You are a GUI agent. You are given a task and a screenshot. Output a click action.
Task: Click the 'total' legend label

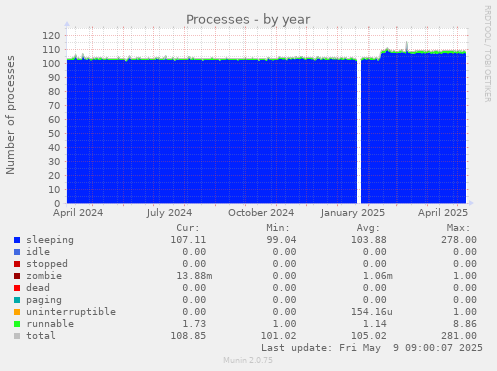pos(41,336)
